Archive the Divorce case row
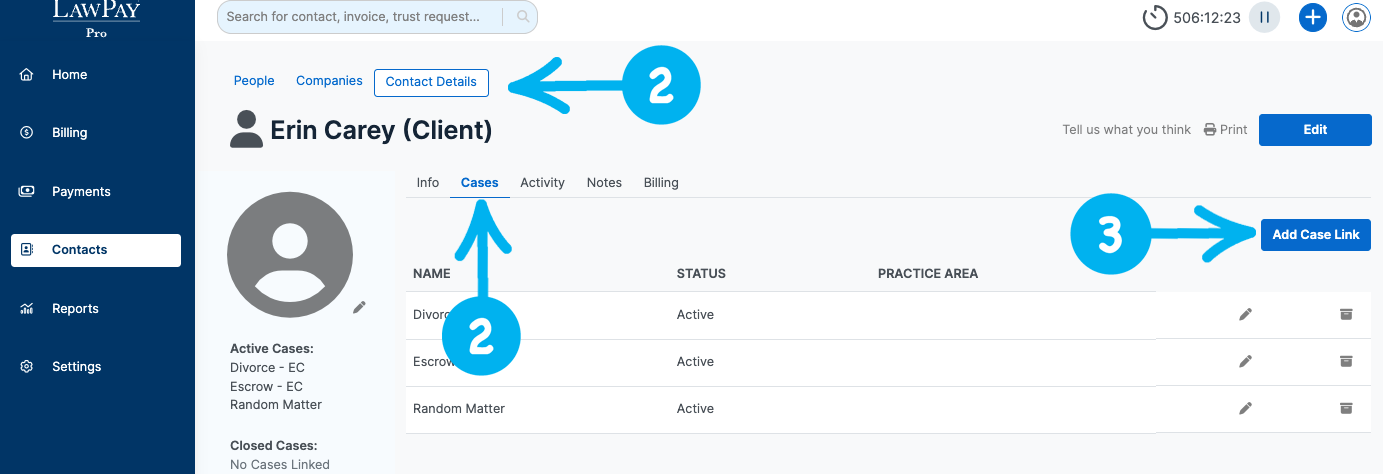Image resolution: width=1383 pixels, height=474 pixels. [x=1346, y=315]
